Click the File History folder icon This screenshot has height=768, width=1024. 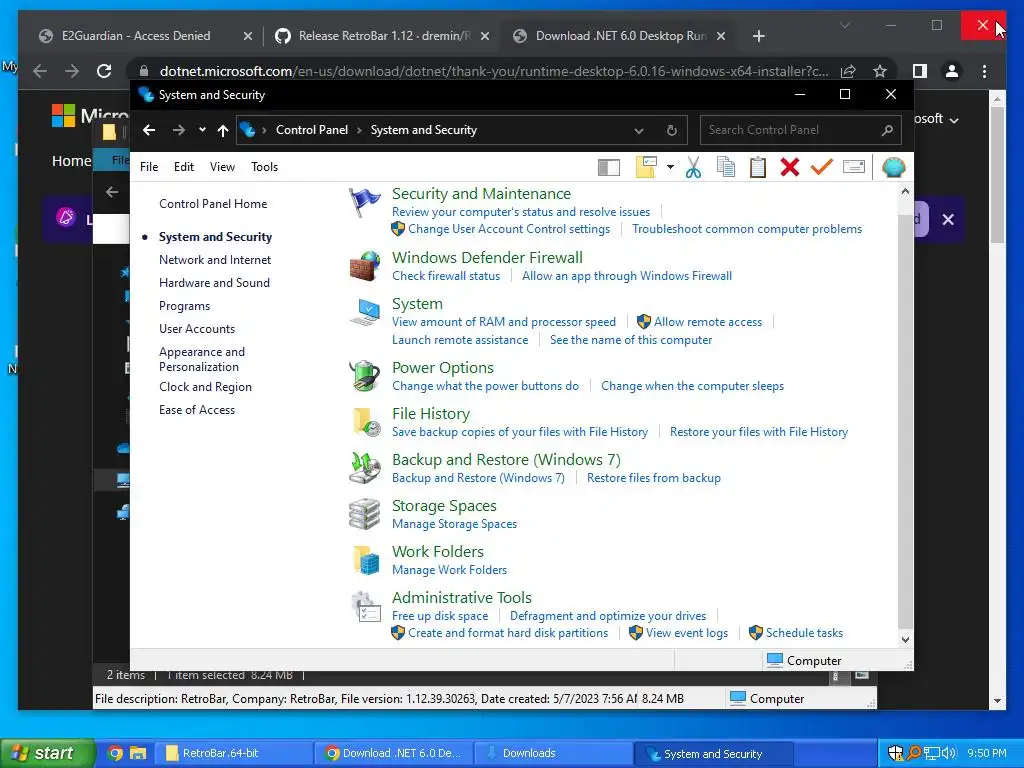click(x=366, y=423)
